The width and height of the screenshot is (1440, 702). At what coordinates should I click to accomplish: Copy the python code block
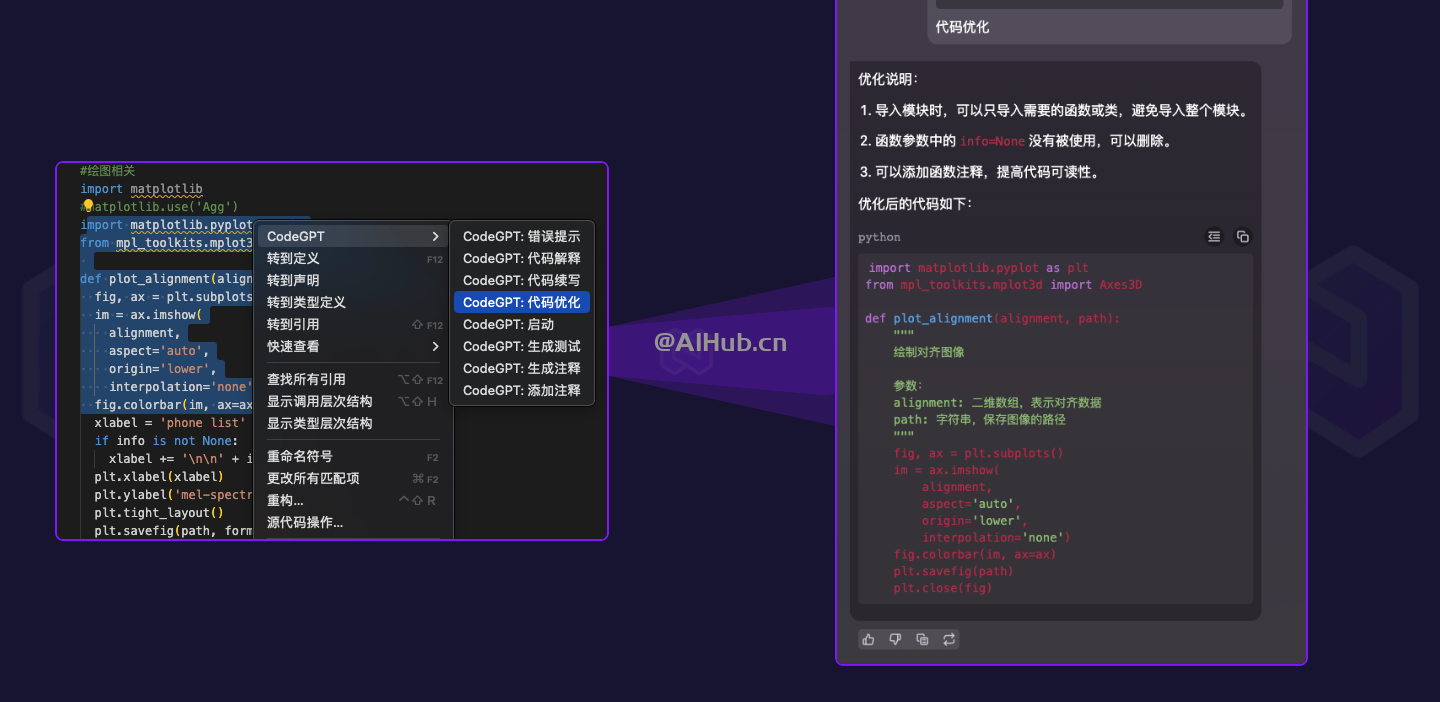[1243, 237]
